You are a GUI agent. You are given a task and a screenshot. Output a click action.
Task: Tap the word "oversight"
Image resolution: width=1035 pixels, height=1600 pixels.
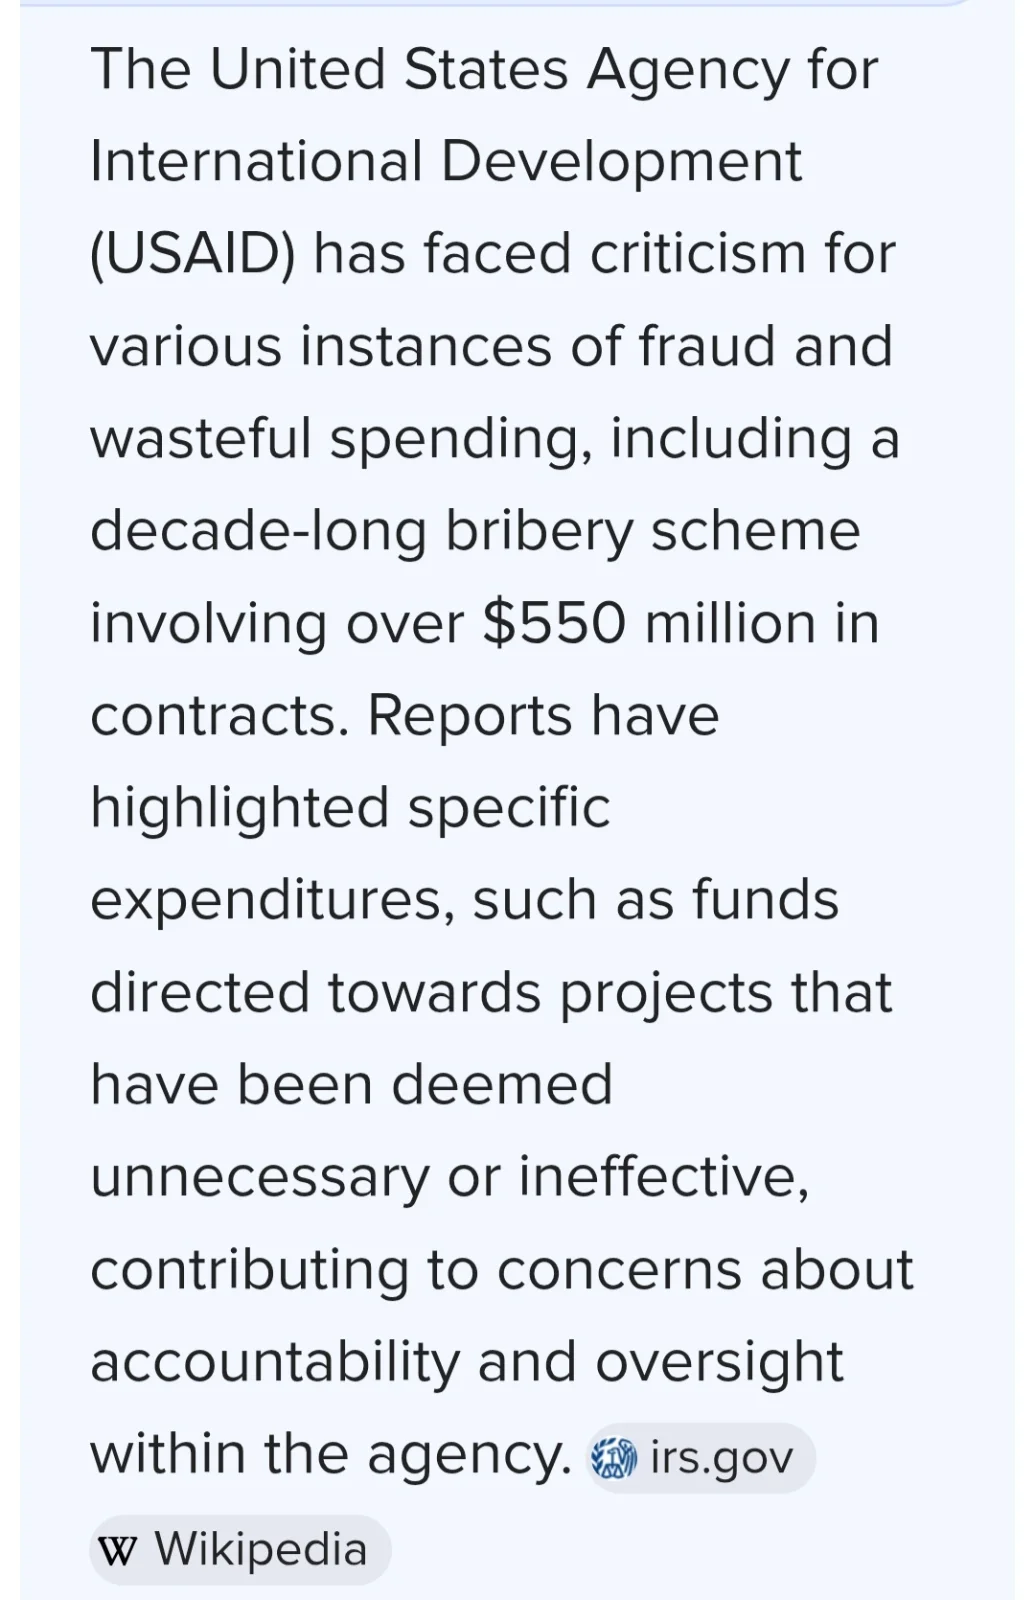[720, 1362]
